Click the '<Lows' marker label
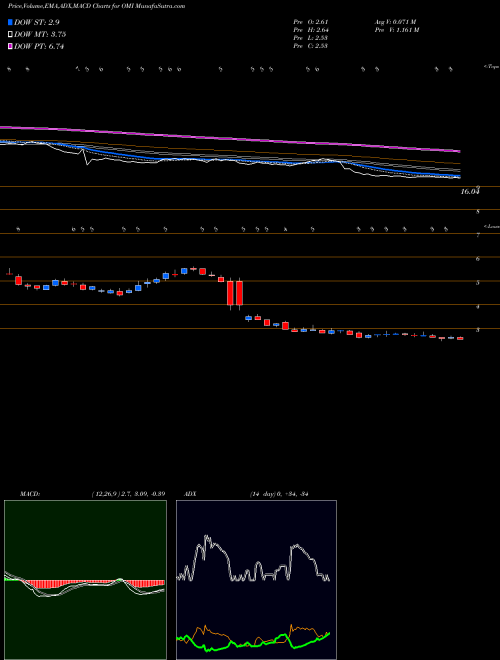This screenshot has height=660, width=500. click(x=491, y=226)
